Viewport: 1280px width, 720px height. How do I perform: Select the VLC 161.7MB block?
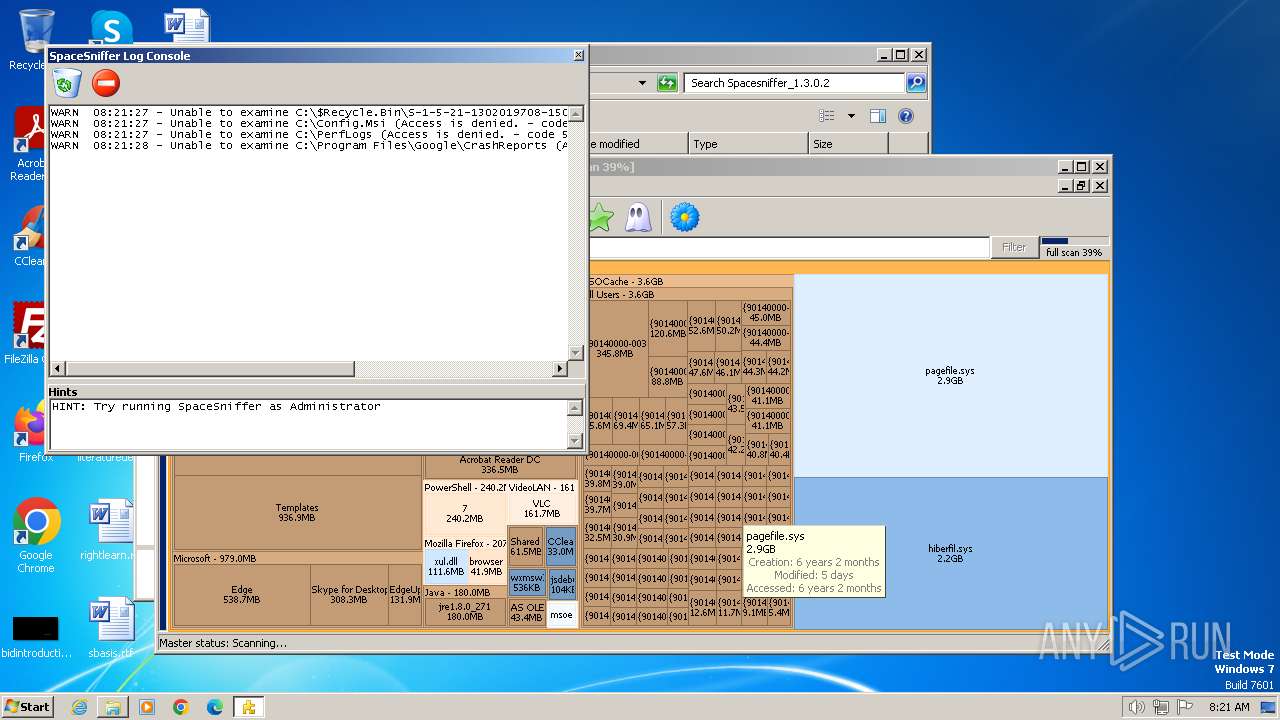(x=541, y=508)
